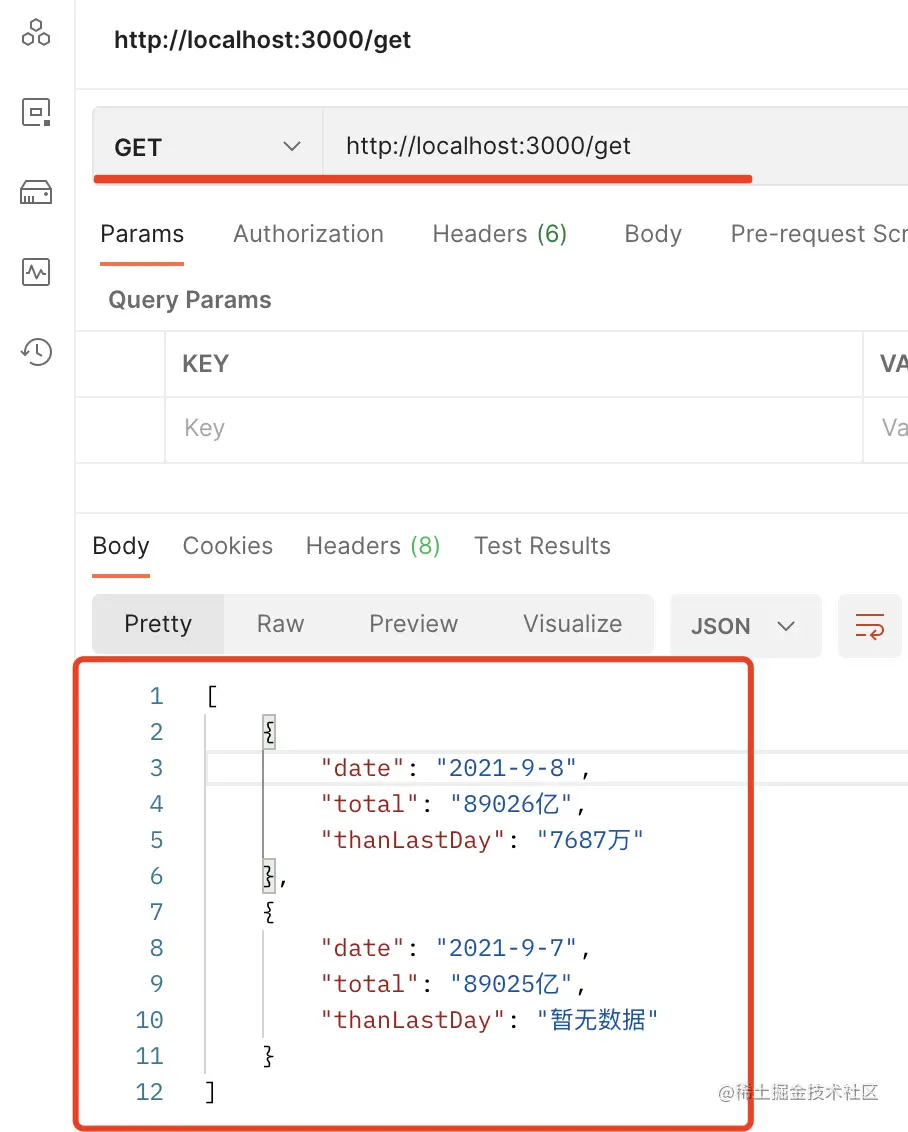Click the value "89026亿" on line 4
Screen dimensions: 908x1132
click(511, 804)
